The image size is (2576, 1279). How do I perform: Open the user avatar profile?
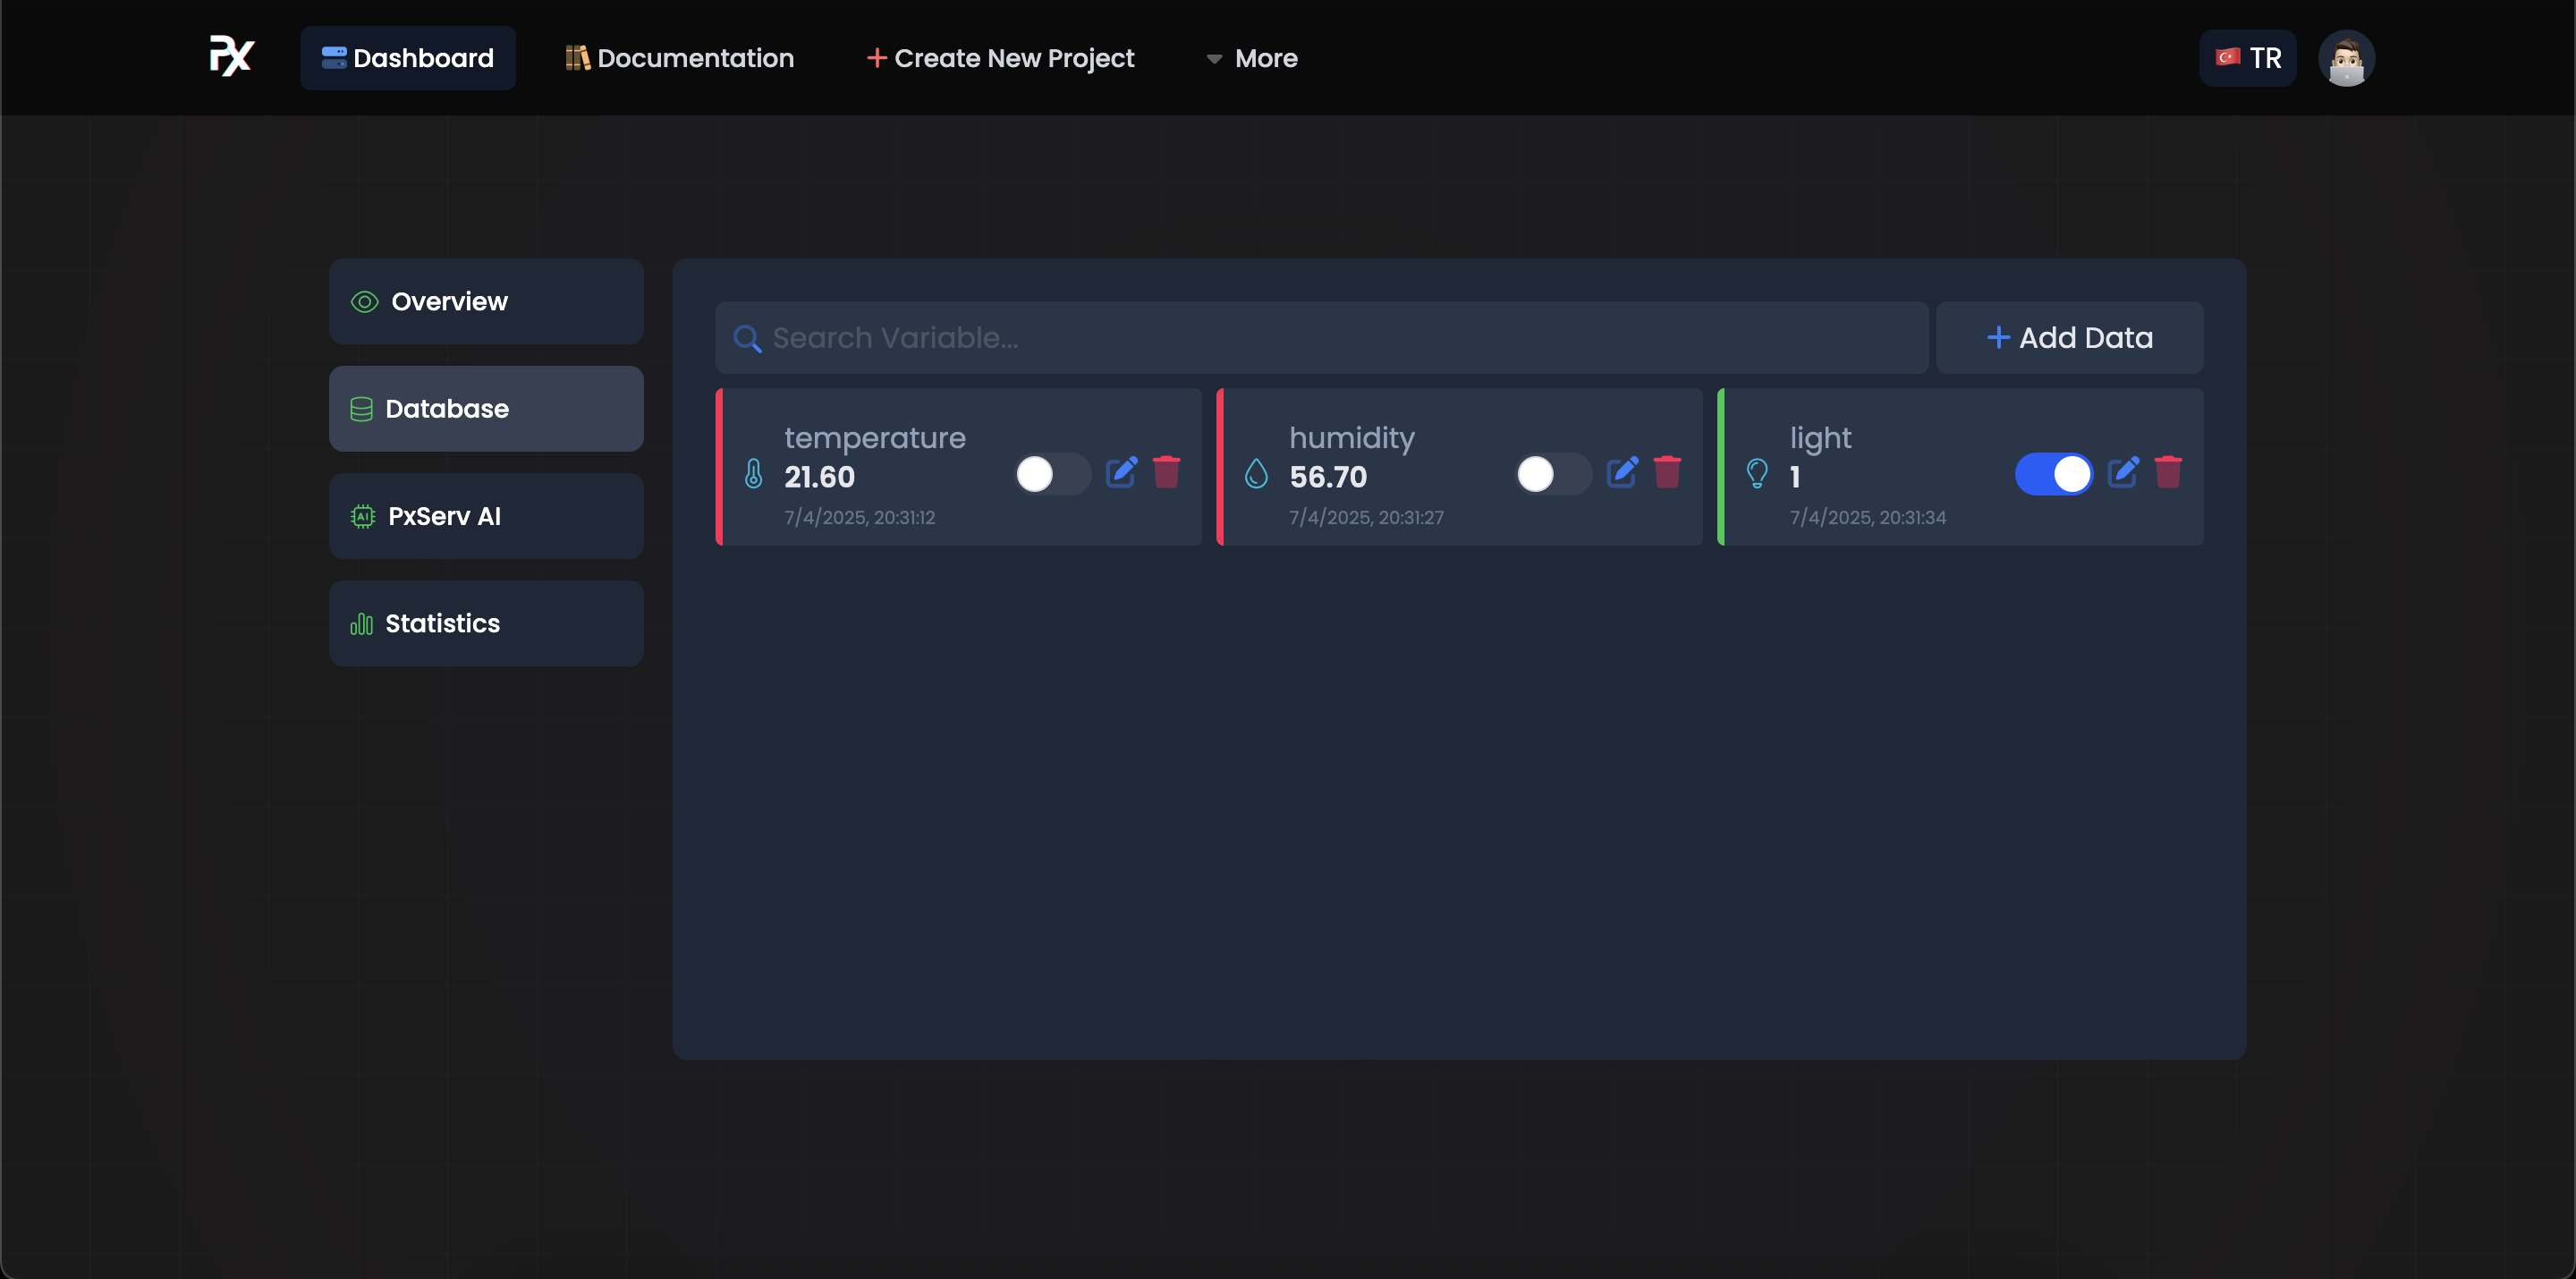click(x=2346, y=58)
